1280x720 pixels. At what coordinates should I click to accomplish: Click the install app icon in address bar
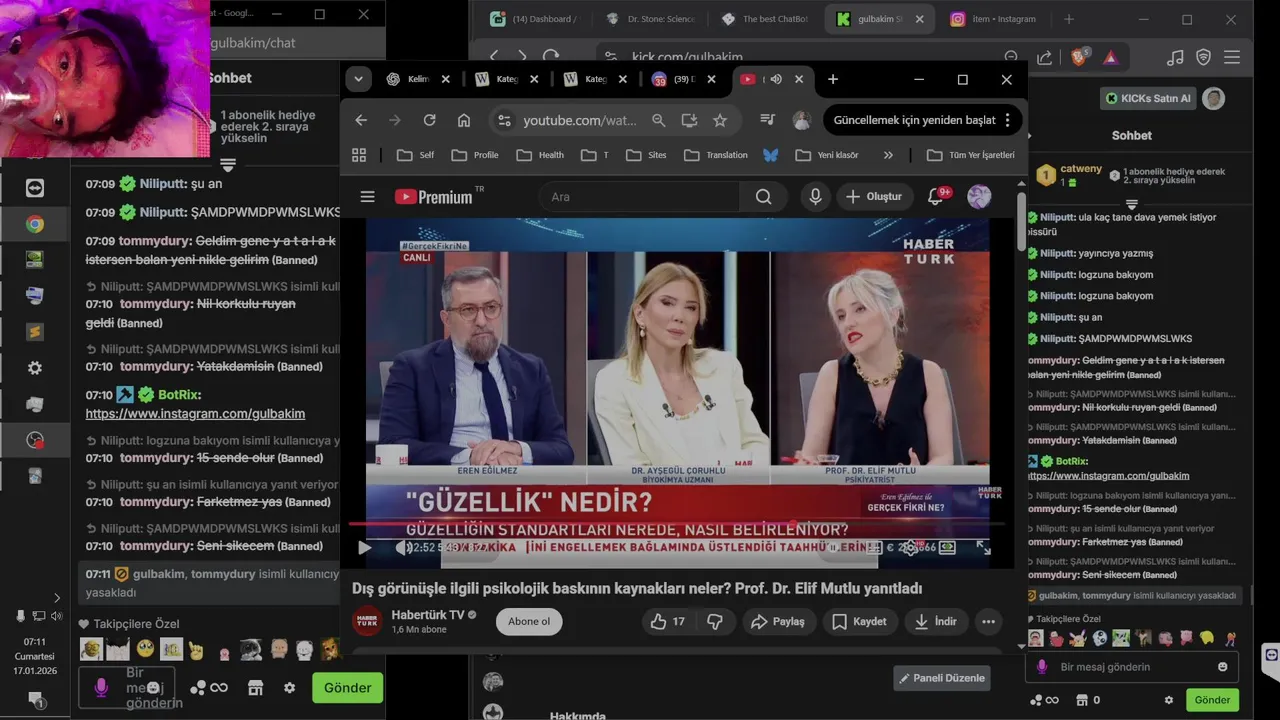tap(689, 120)
